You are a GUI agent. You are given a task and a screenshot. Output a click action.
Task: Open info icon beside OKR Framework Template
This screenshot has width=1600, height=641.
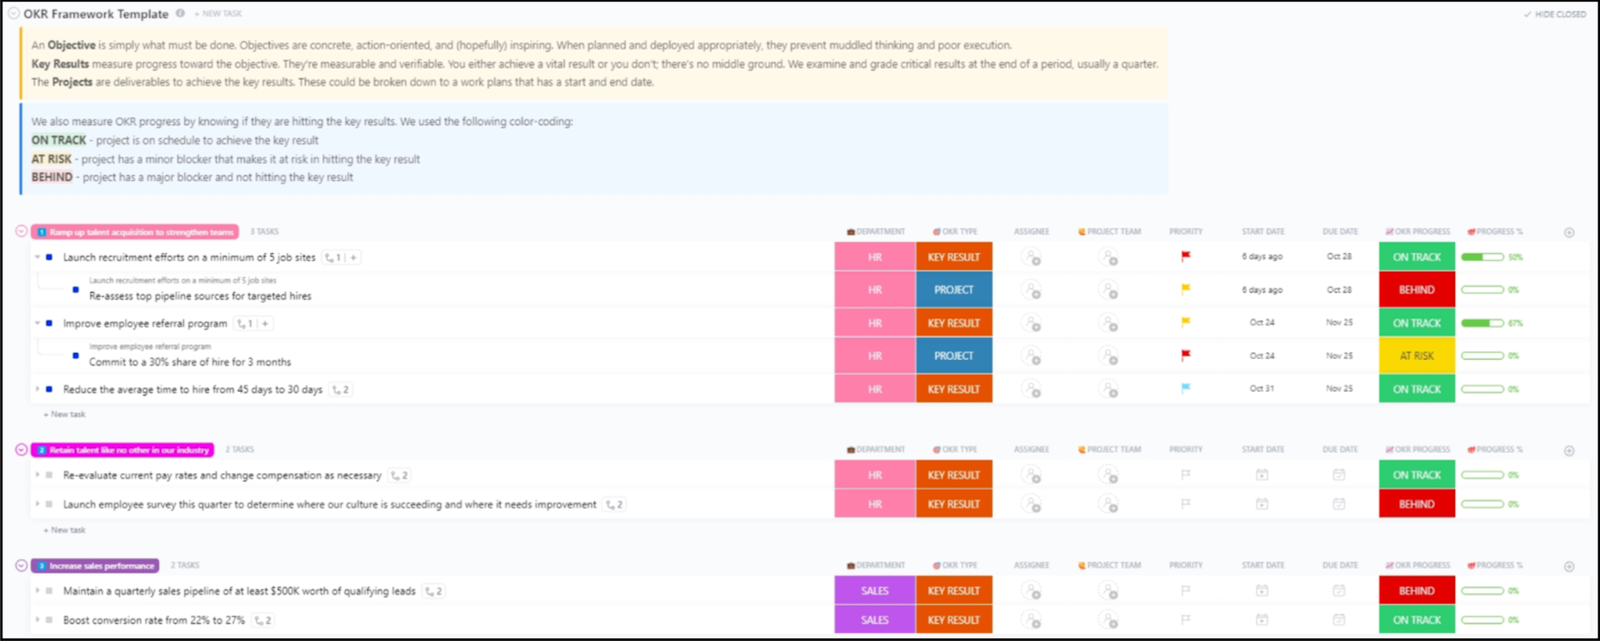click(x=180, y=14)
